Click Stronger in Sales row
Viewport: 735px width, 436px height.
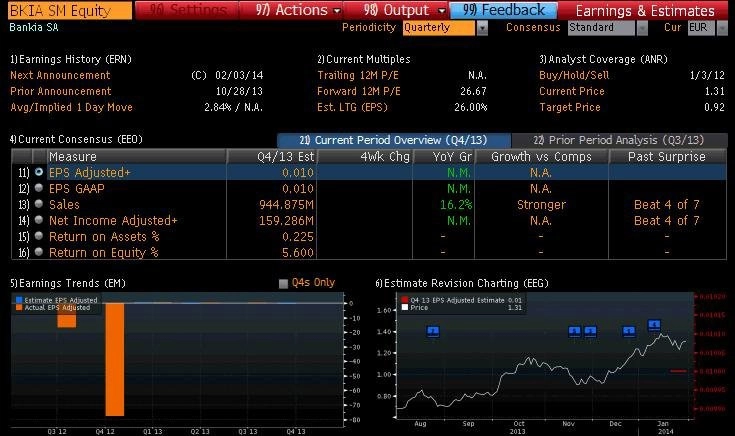click(541, 205)
